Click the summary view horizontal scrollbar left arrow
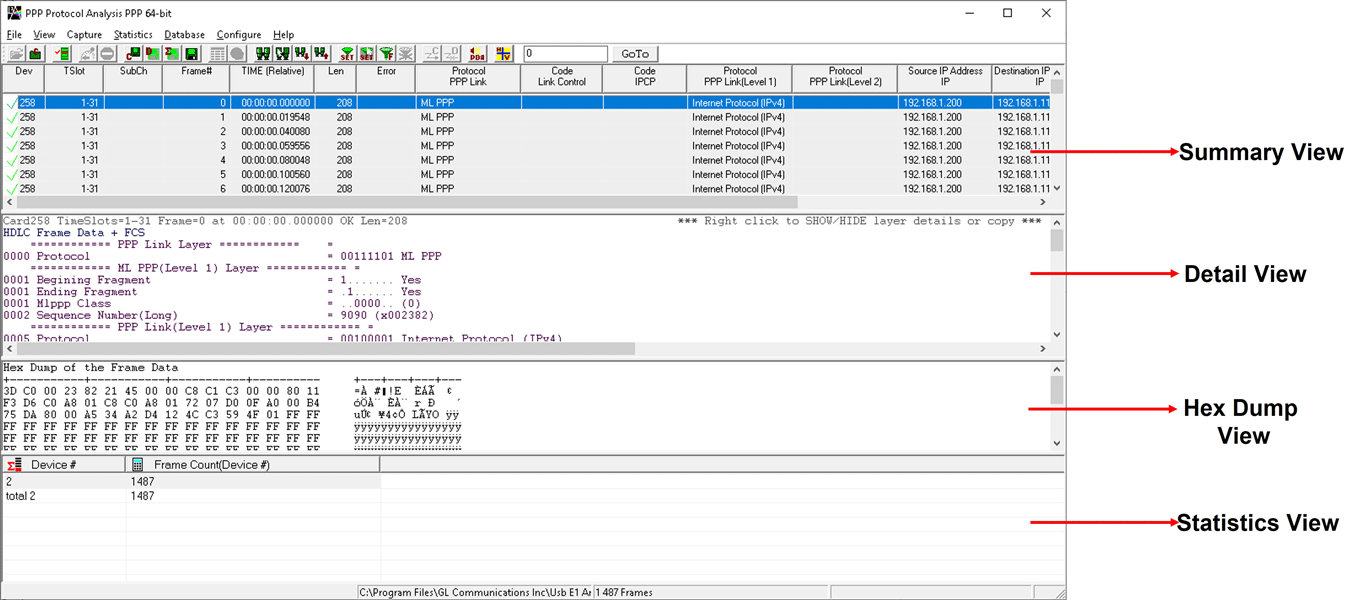Viewport: 1358px width, 600px height. [x=9, y=202]
